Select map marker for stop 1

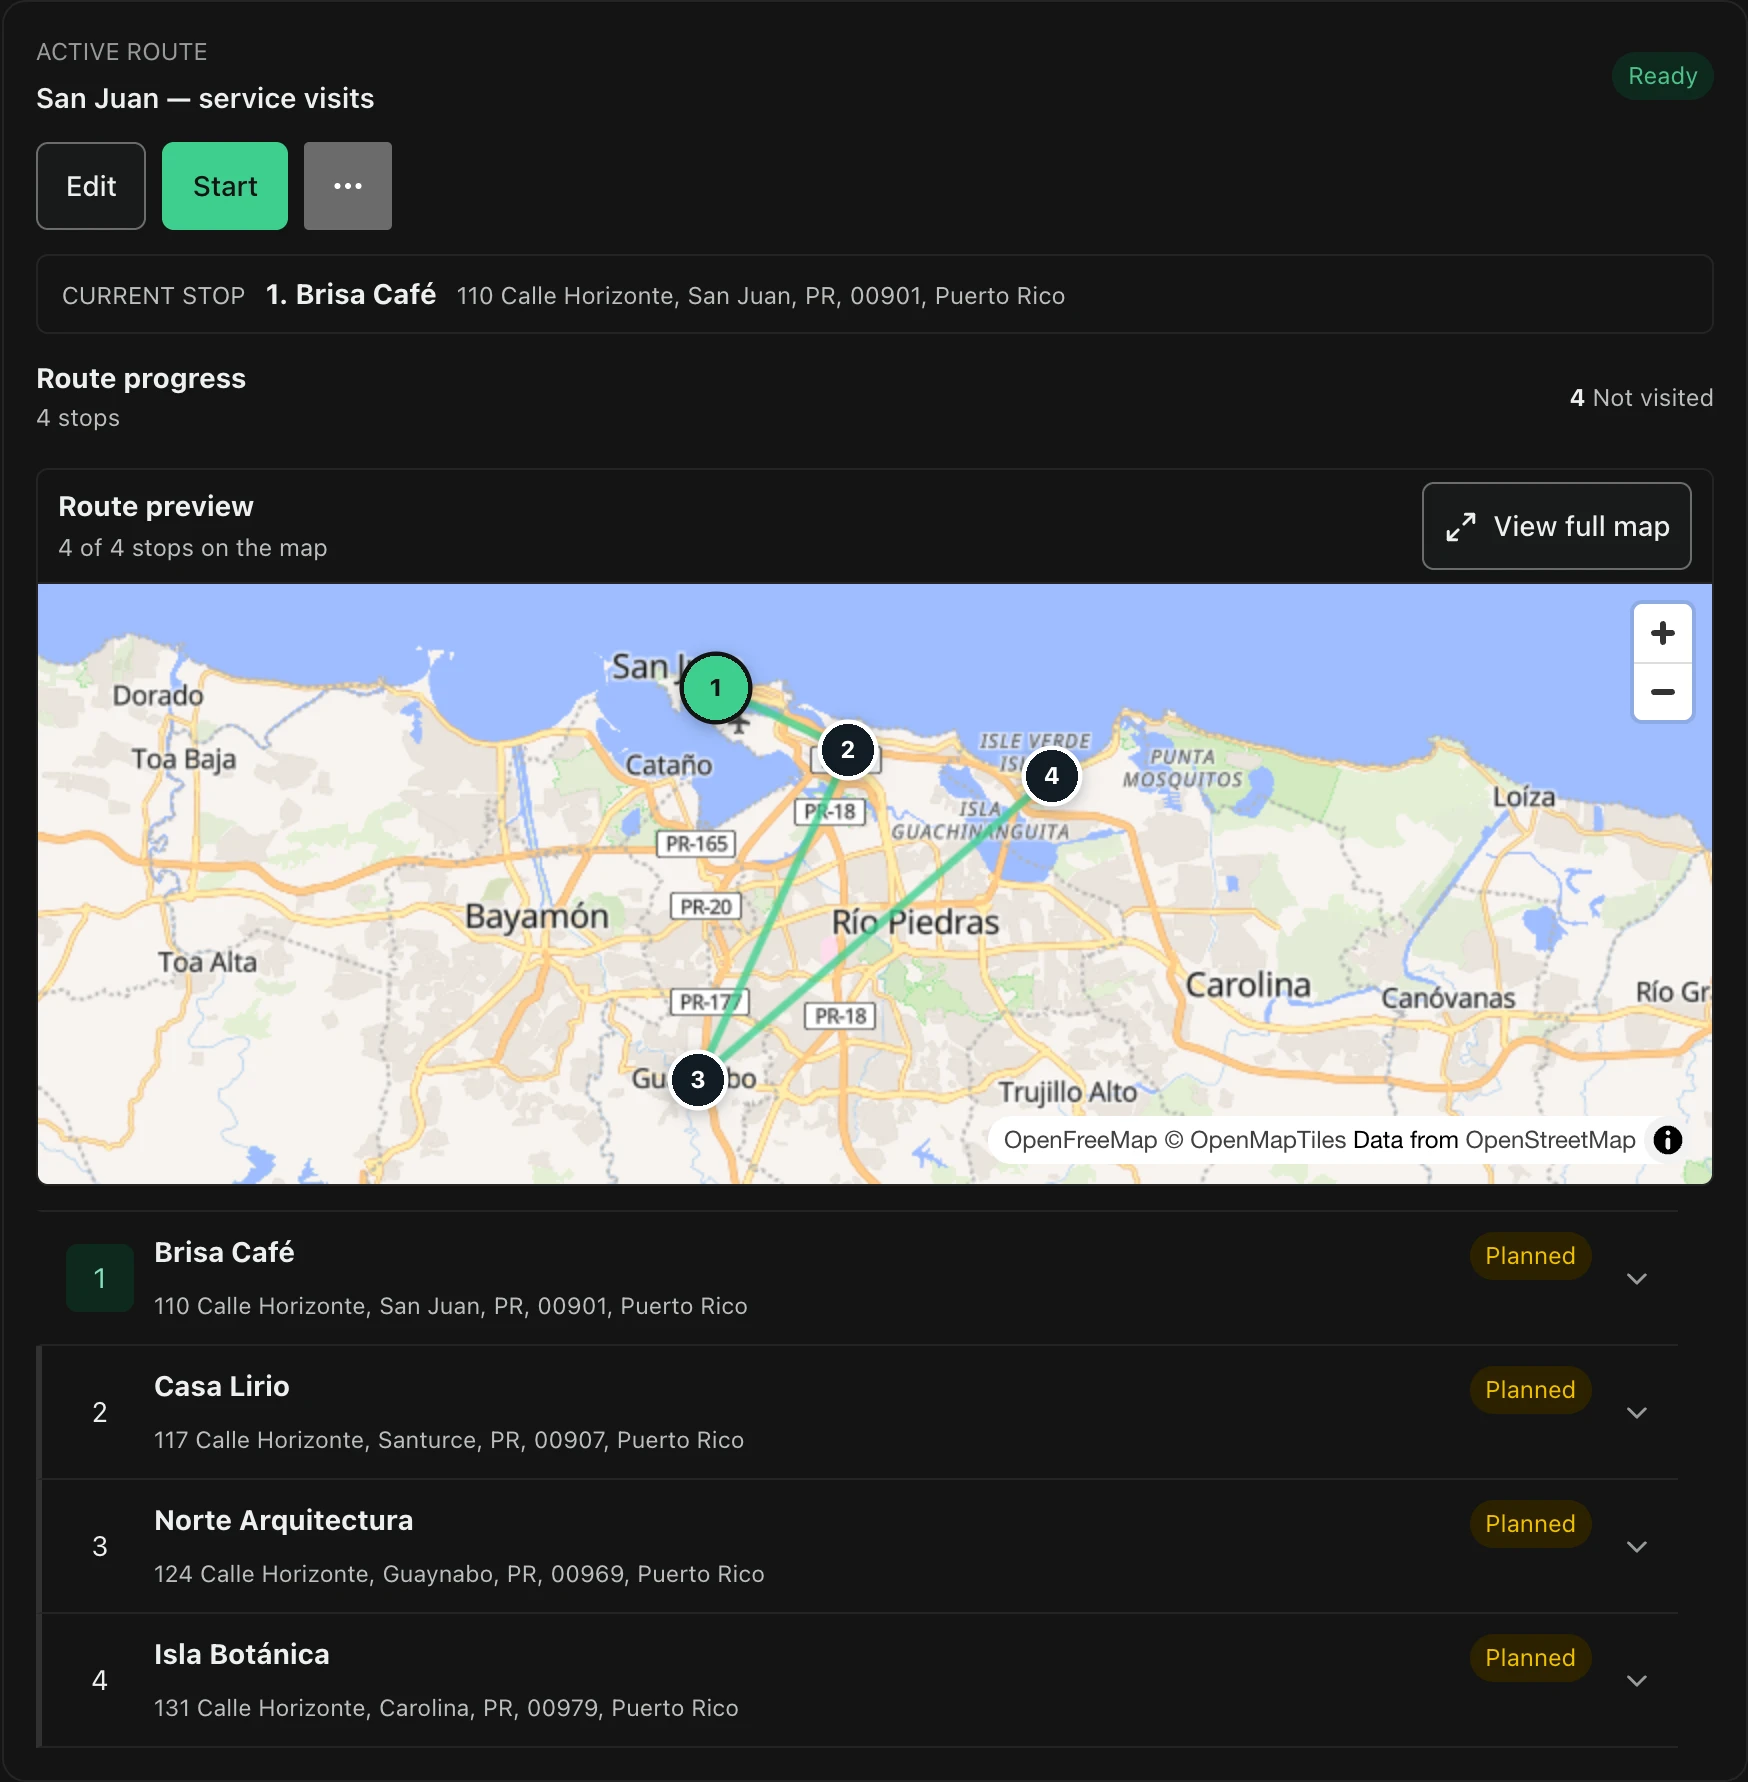tap(715, 688)
